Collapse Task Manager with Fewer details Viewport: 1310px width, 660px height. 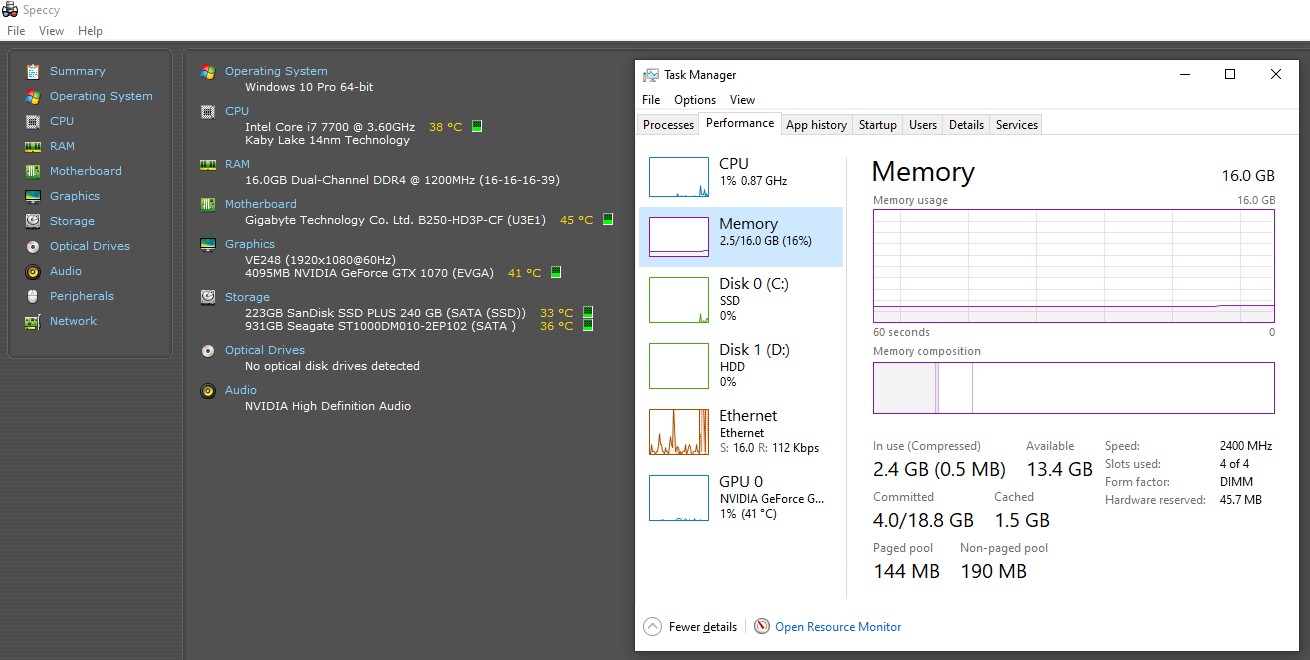tap(691, 627)
